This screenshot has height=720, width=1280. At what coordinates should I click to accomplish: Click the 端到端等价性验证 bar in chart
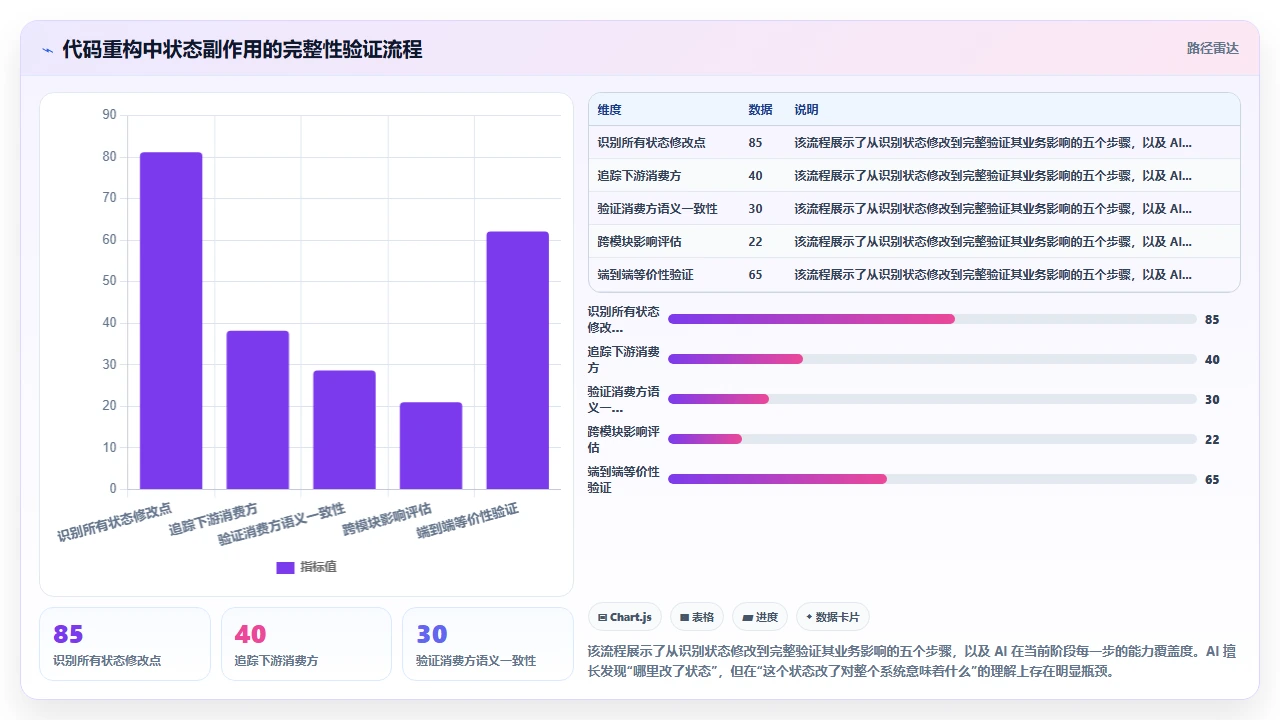(518, 360)
